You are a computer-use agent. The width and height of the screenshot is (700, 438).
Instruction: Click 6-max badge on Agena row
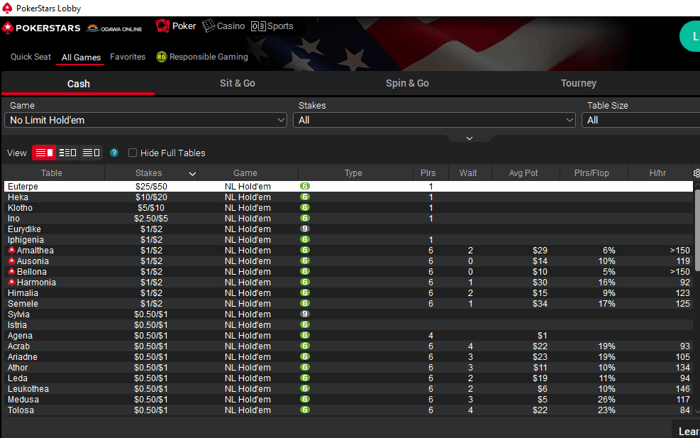click(x=305, y=336)
